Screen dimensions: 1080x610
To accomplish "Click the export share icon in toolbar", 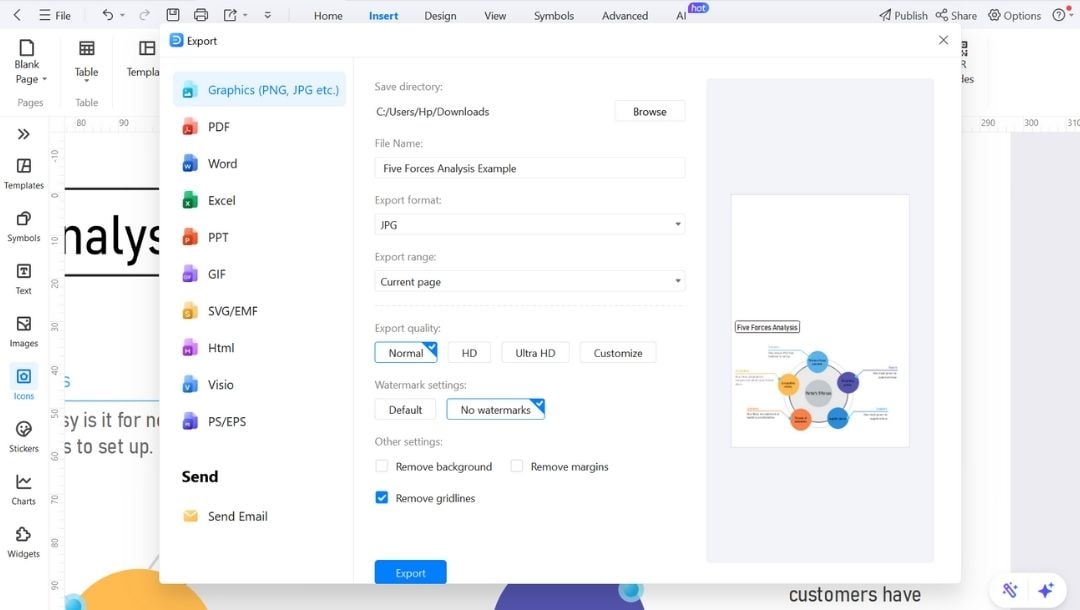I will pyautogui.click(x=230, y=14).
